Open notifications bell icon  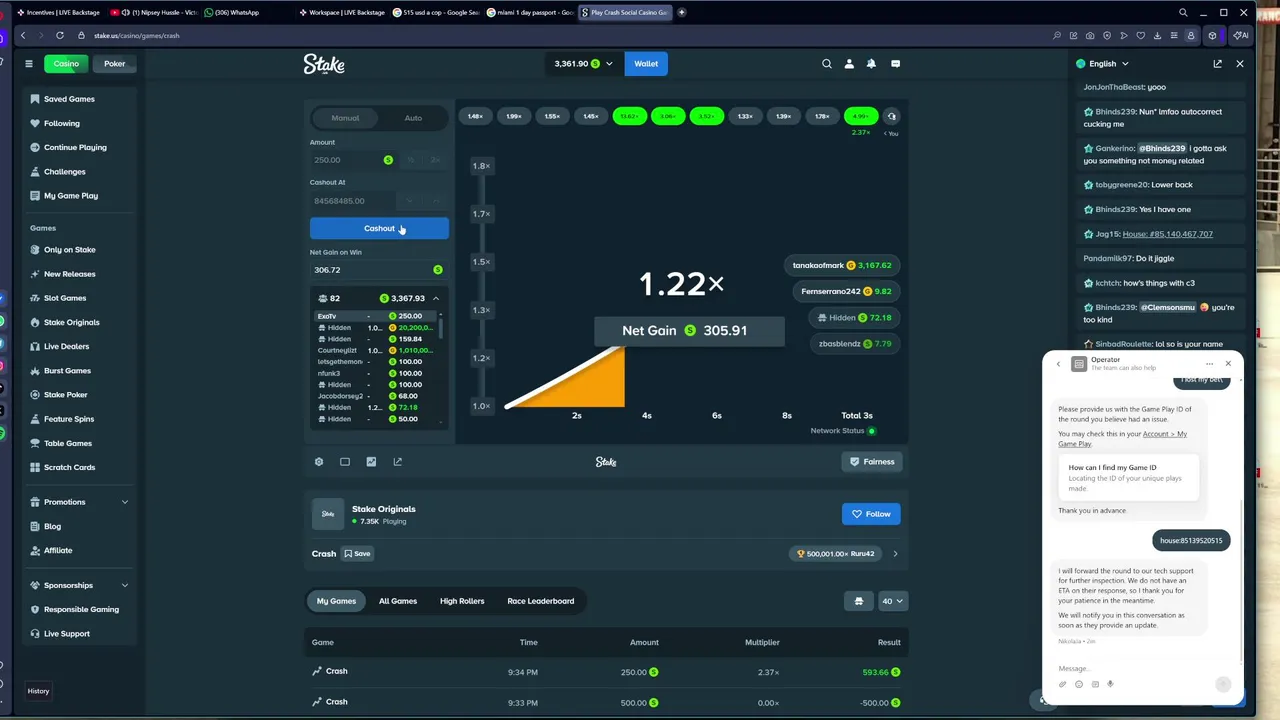tap(871, 63)
